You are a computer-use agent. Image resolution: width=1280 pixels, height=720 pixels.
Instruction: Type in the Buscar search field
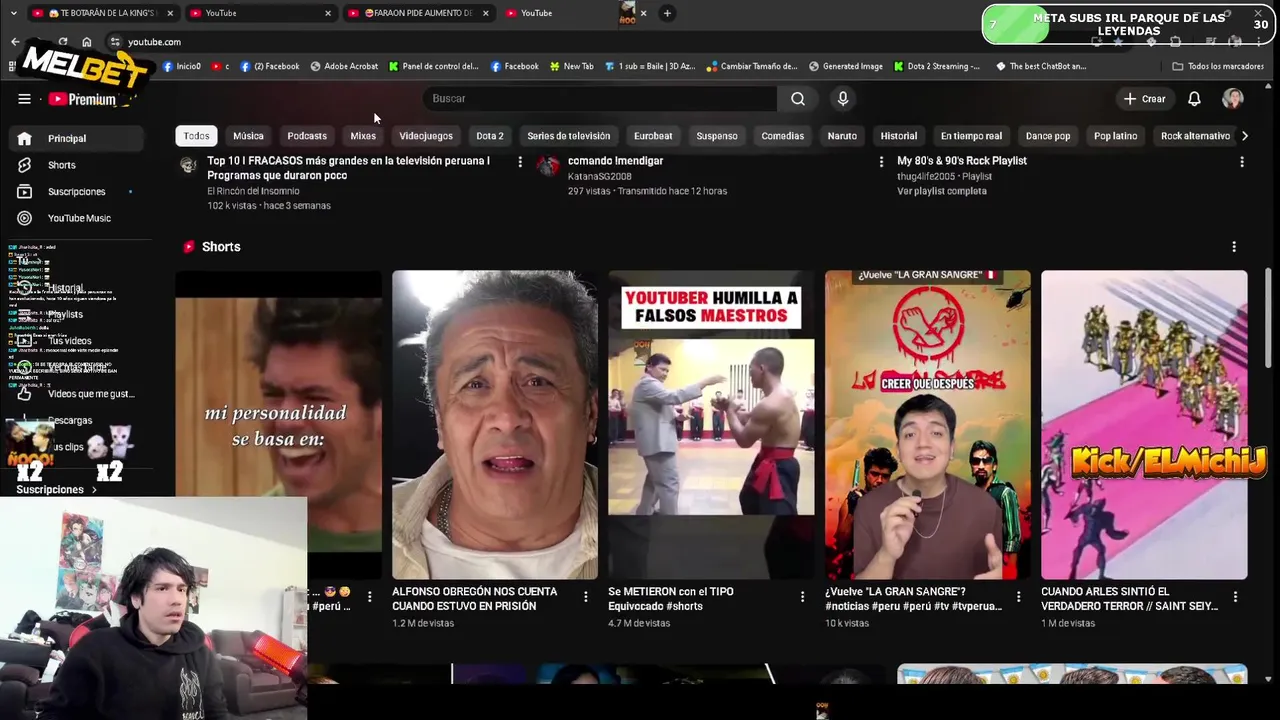click(x=600, y=99)
